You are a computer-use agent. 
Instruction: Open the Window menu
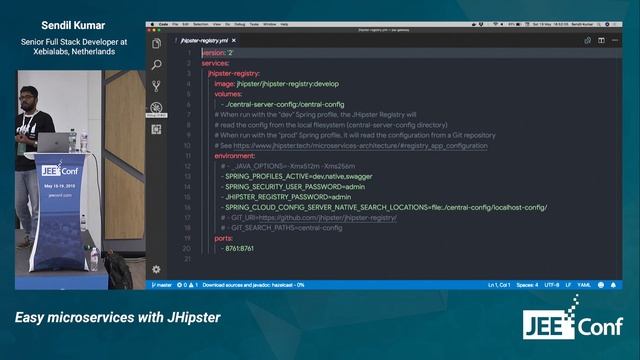point(269,24)
